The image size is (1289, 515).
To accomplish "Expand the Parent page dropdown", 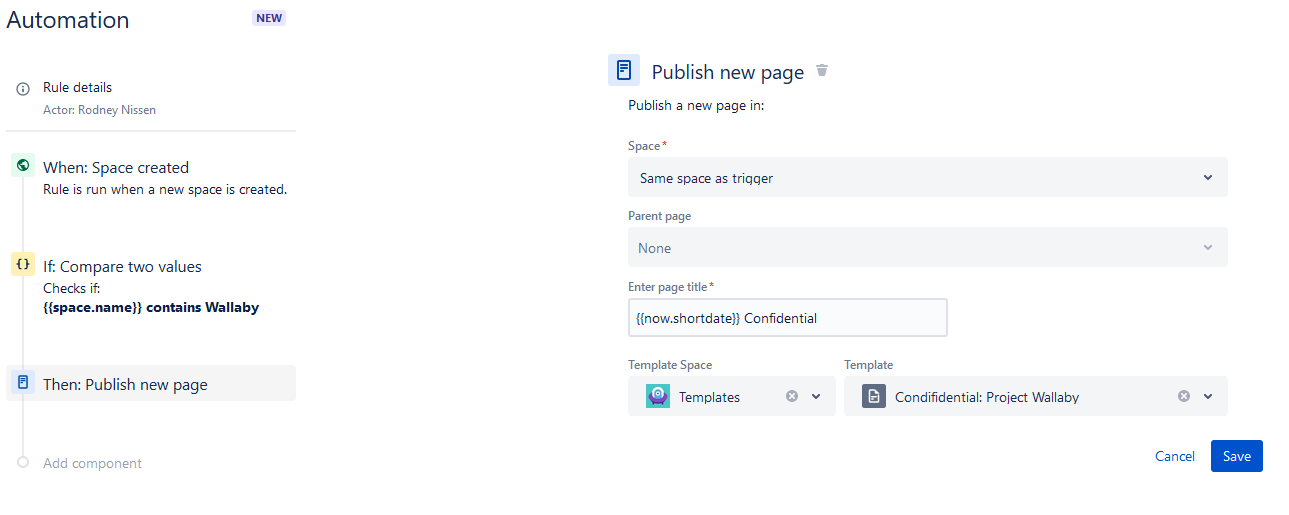I will point(1207,248).
